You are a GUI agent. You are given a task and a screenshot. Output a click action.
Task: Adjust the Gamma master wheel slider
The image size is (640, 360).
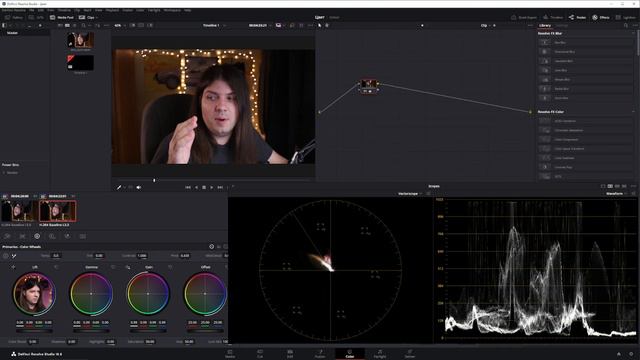(x=91, y=330)
